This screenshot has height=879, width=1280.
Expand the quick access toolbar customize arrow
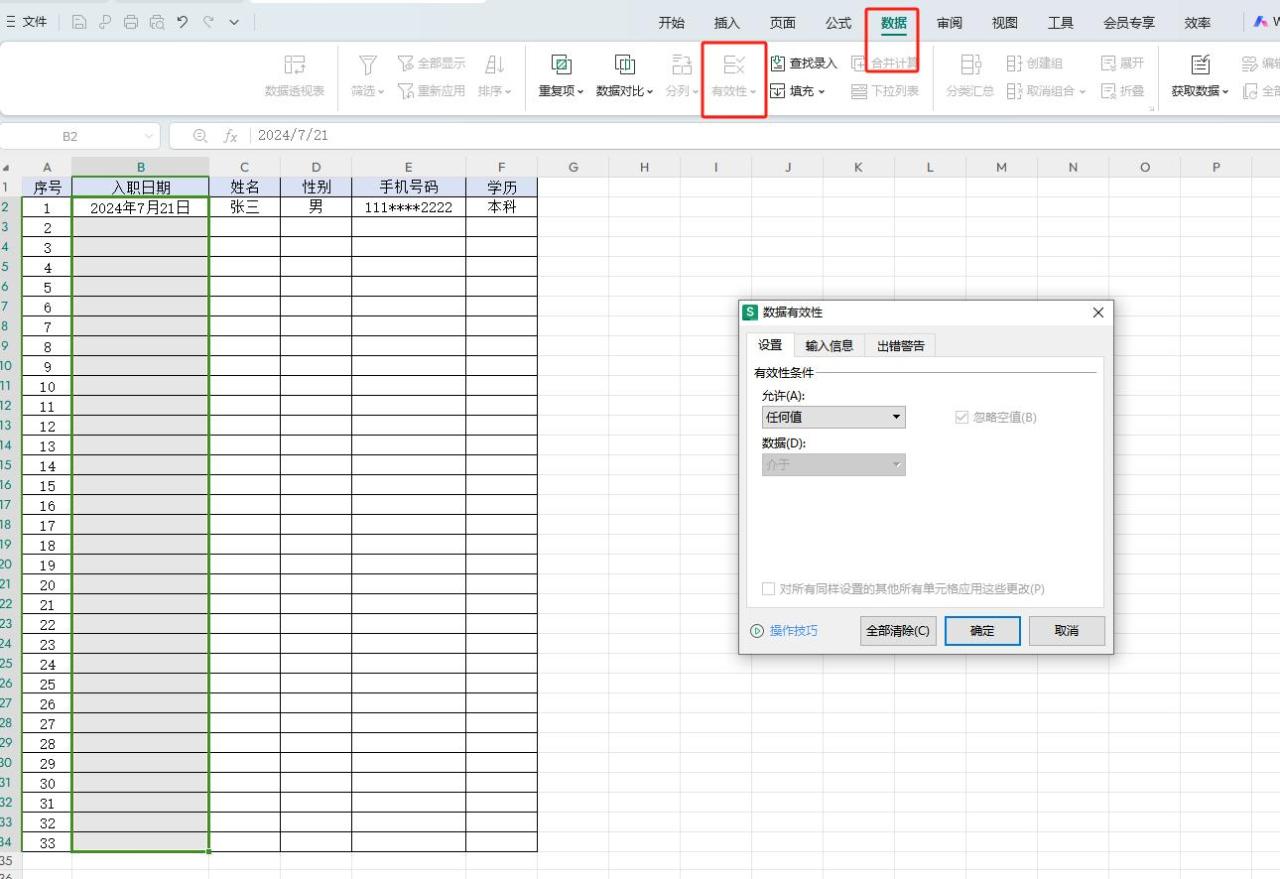pos(234,22)
